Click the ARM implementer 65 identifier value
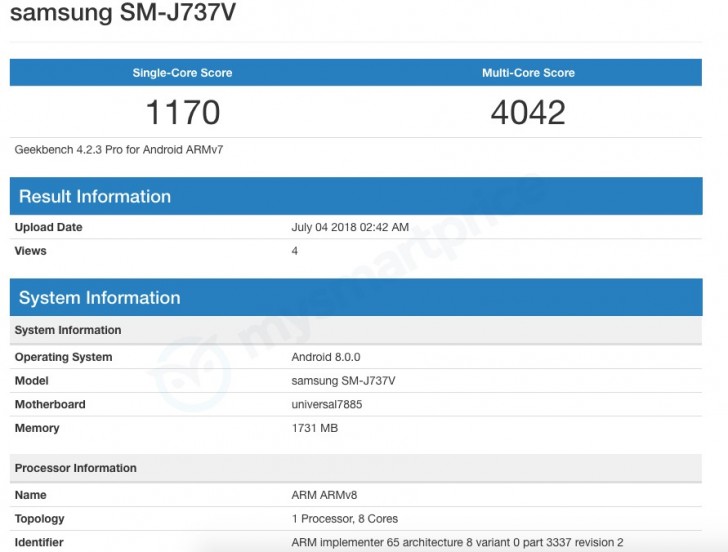The image size is (728, 552). pos(457,542)
